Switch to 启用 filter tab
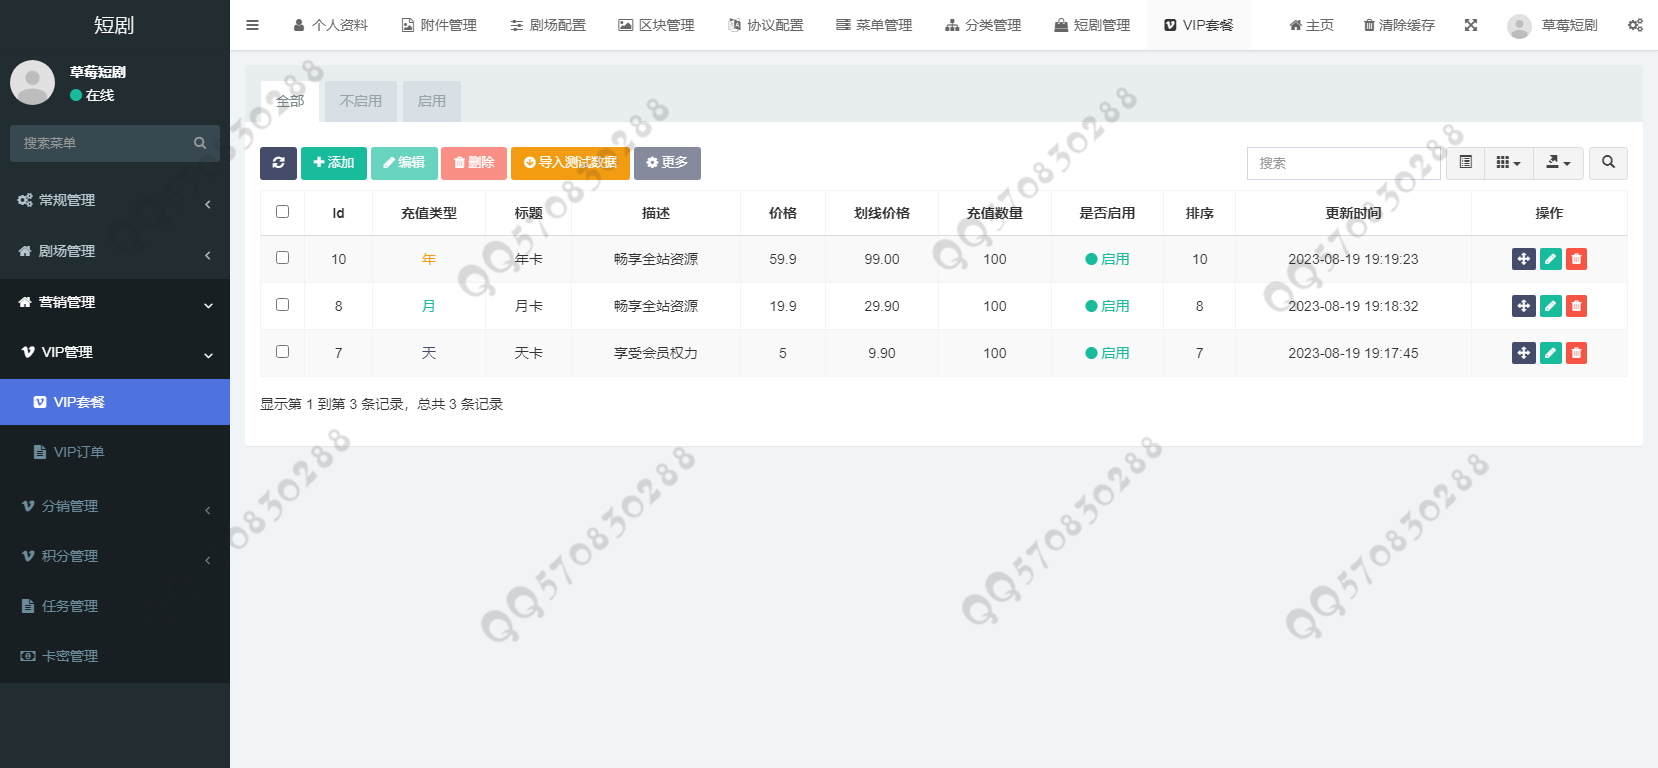 point(432,101)
